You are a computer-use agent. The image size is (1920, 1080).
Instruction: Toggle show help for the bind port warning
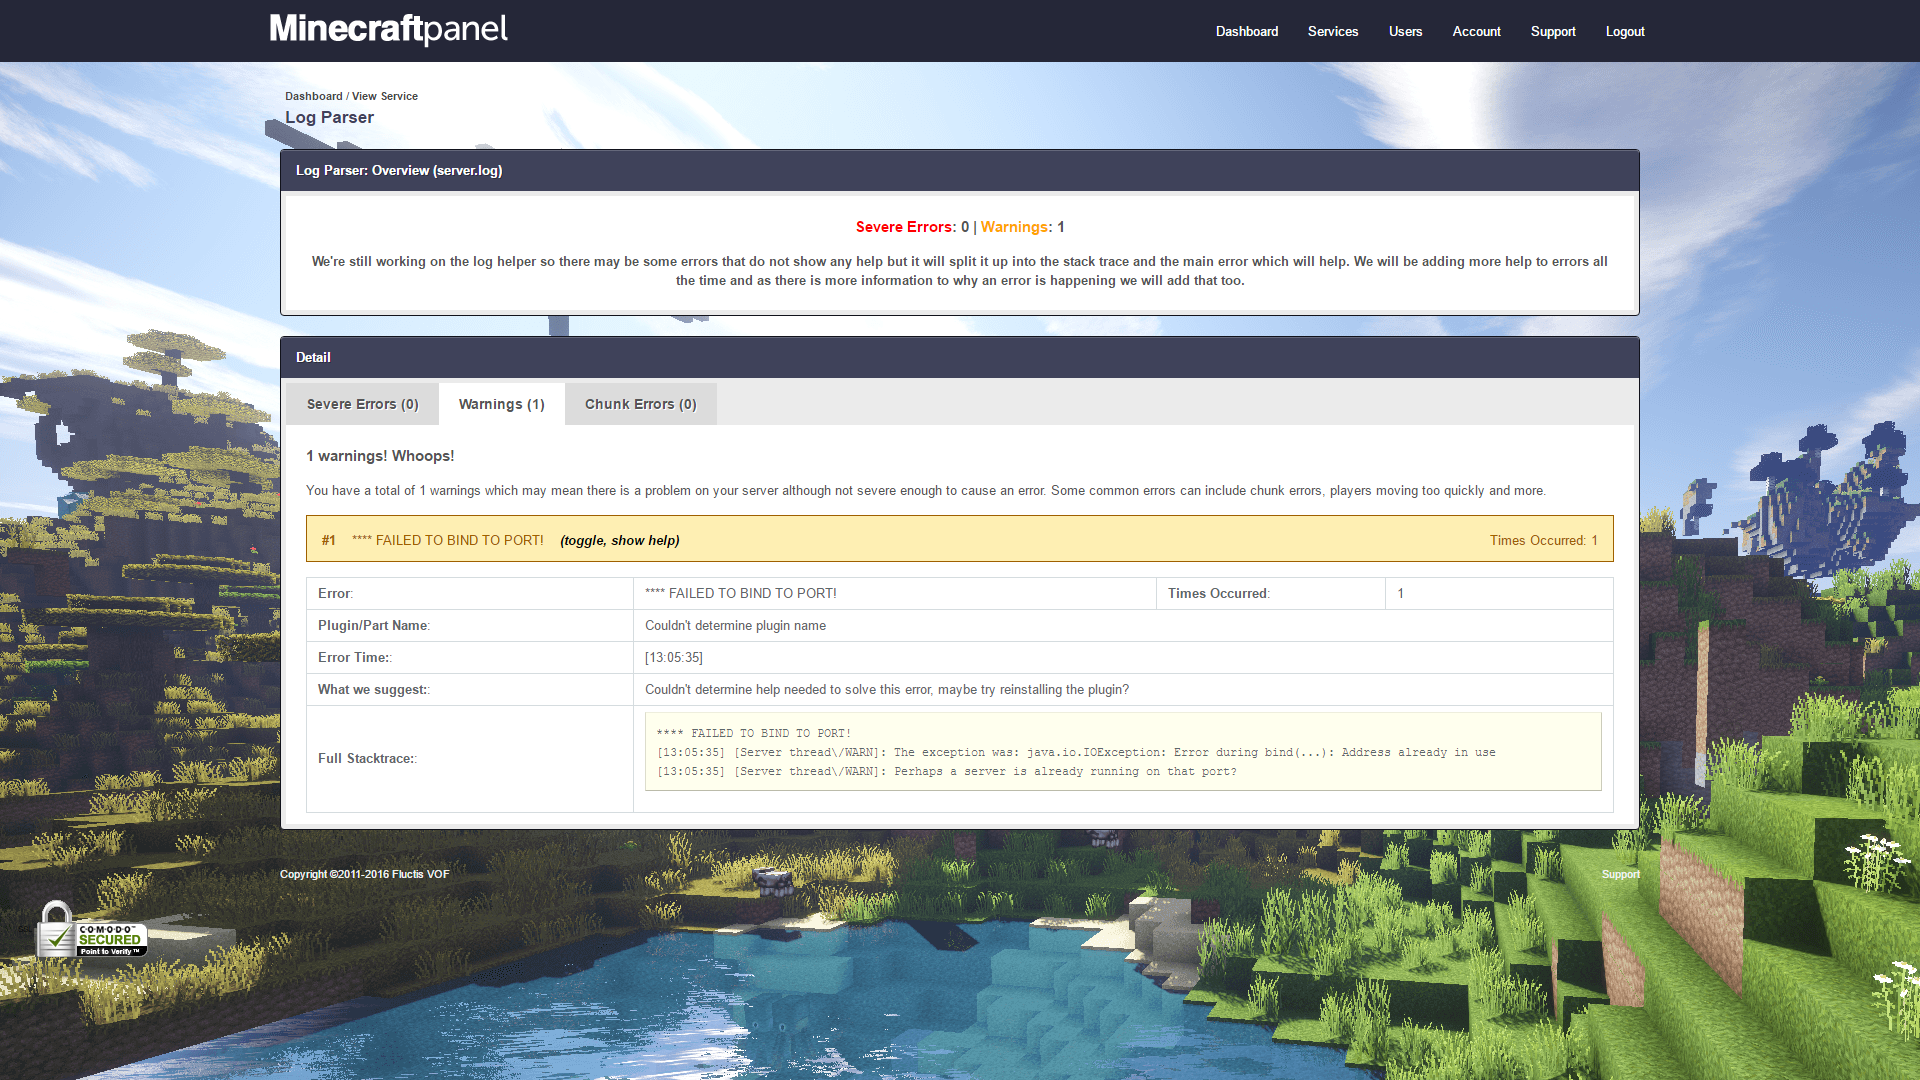click(618, 540)
